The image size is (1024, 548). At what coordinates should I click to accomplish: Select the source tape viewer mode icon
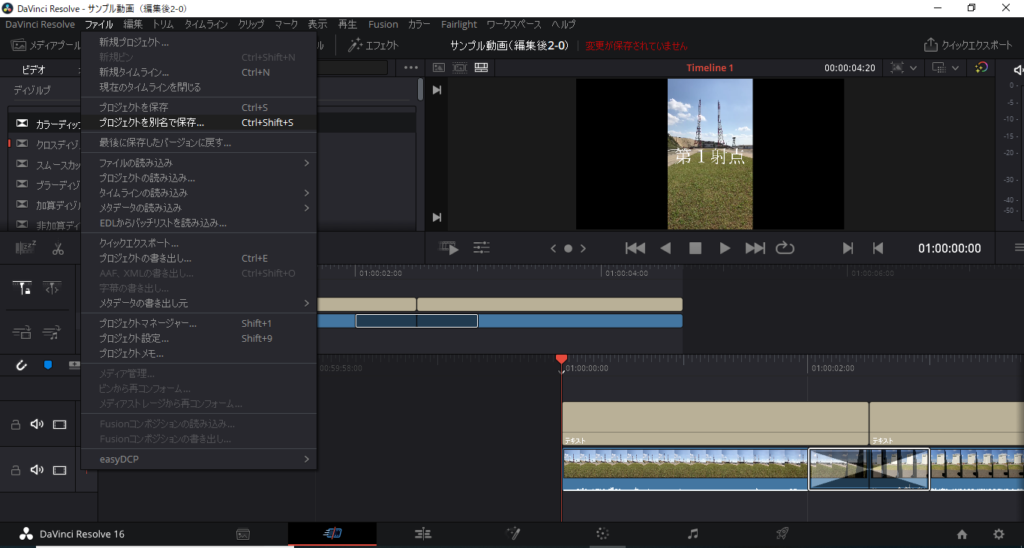coord(460,67)
